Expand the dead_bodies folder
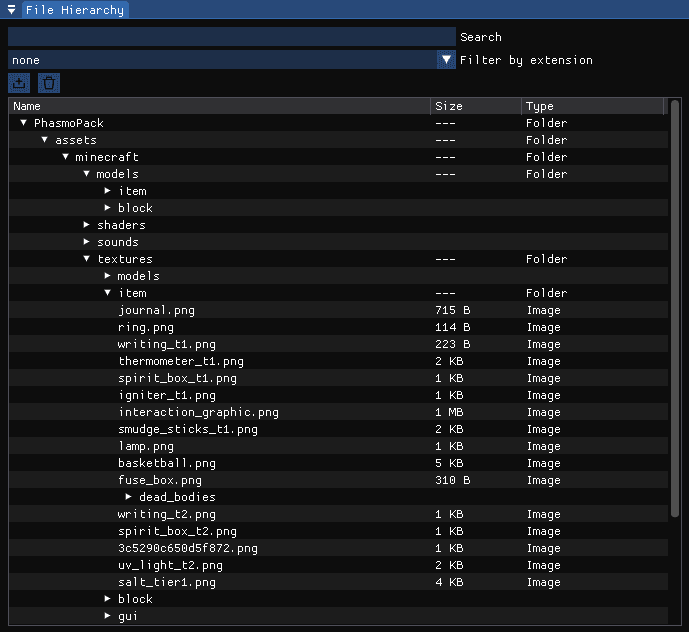Viewport: 689px width, 632px height. click(128, 497)
